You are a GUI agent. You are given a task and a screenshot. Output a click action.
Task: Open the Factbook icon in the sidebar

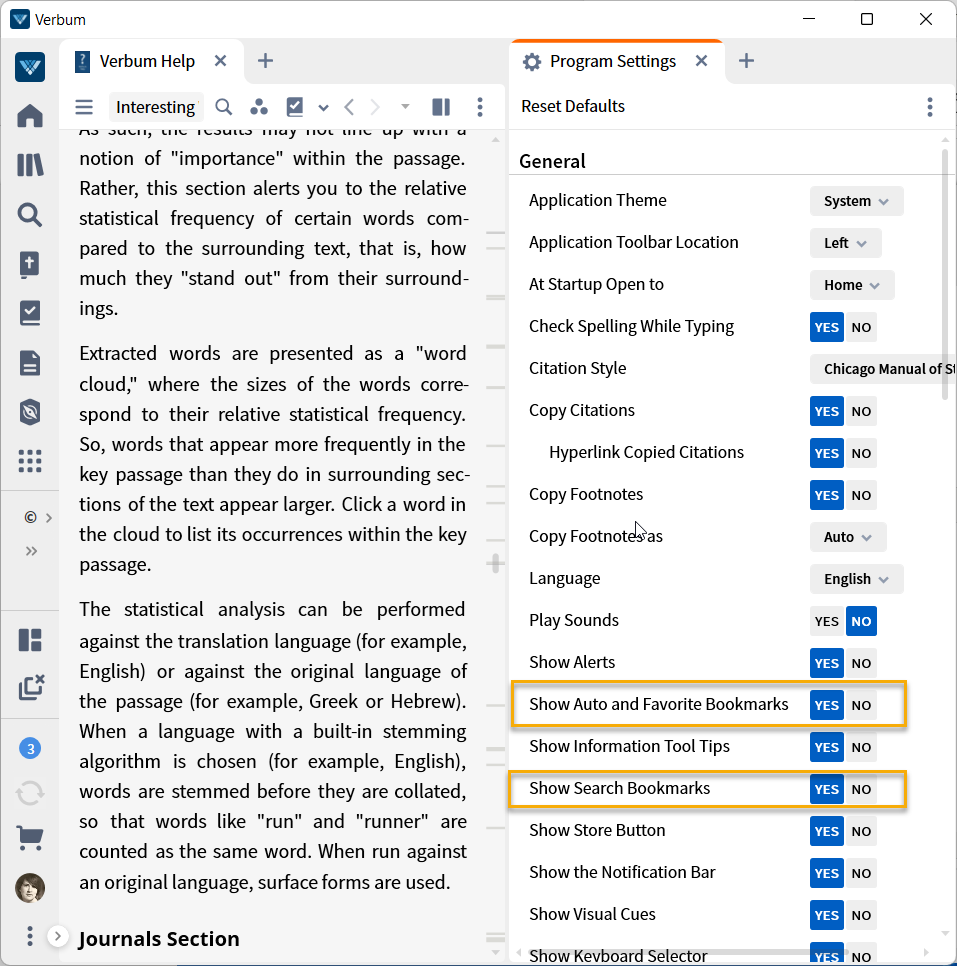[x=30, y=264]
